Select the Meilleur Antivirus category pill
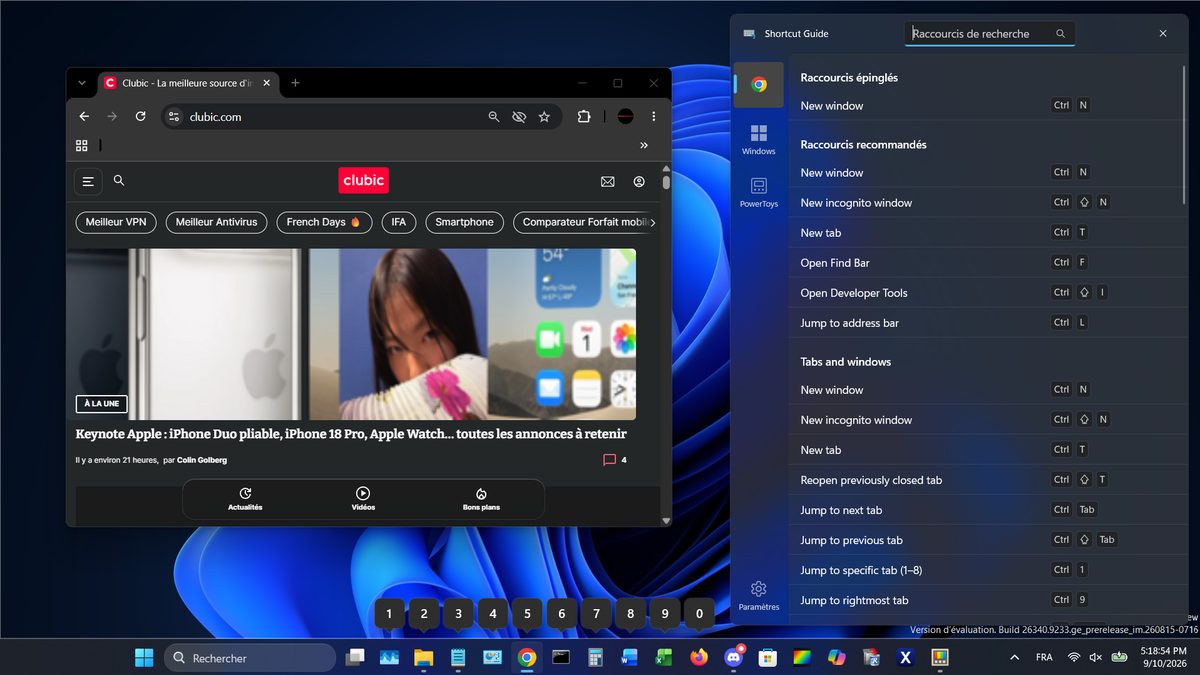Image resolution: width=1200 pixels, height=675 pixels. (x=216, y=222)
